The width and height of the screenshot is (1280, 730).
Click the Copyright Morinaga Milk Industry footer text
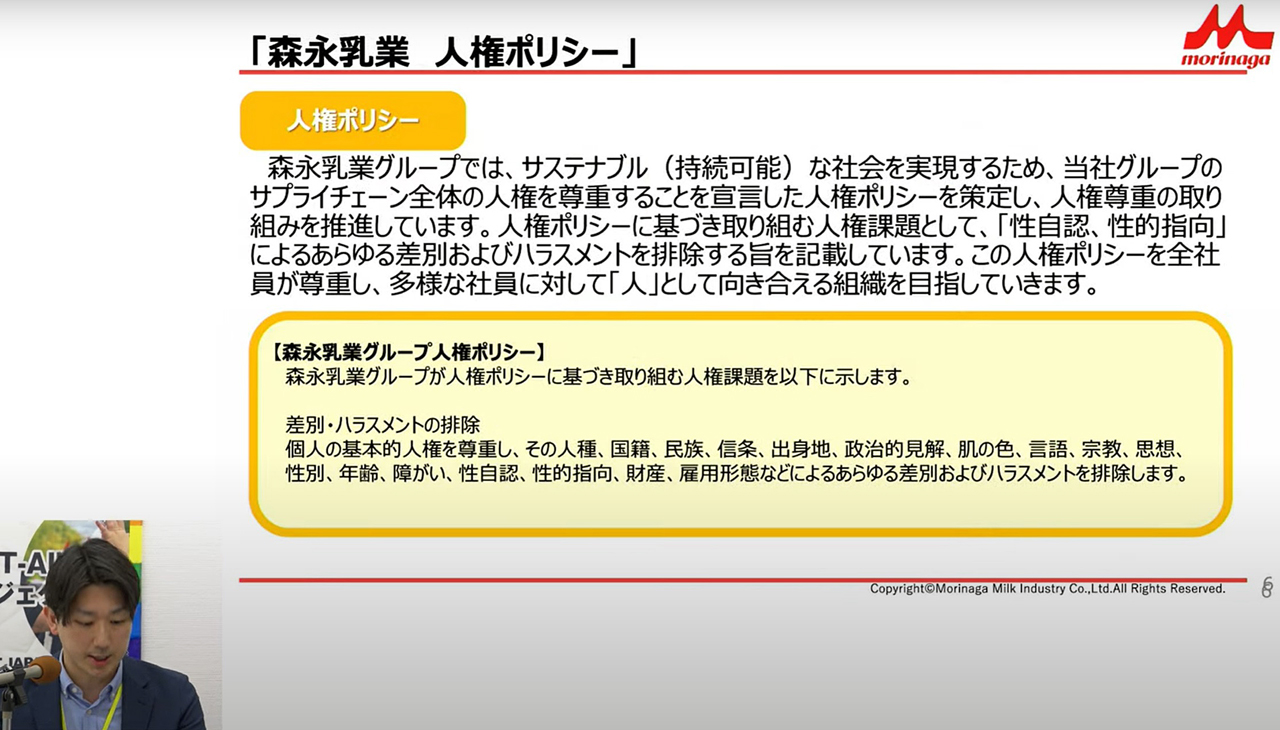pos(1047,589)
